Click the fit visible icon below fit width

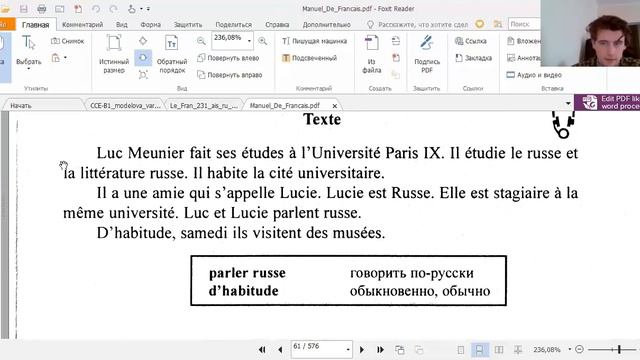click(x=143, y=75)
